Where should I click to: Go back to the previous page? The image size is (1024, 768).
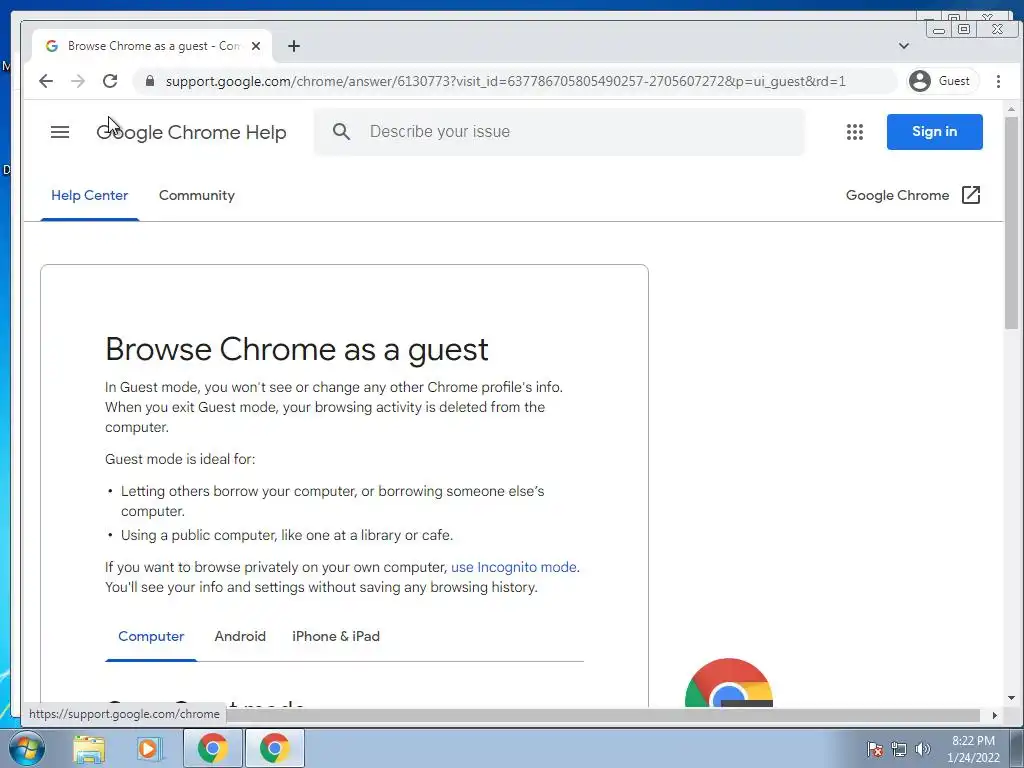[46, 81]
